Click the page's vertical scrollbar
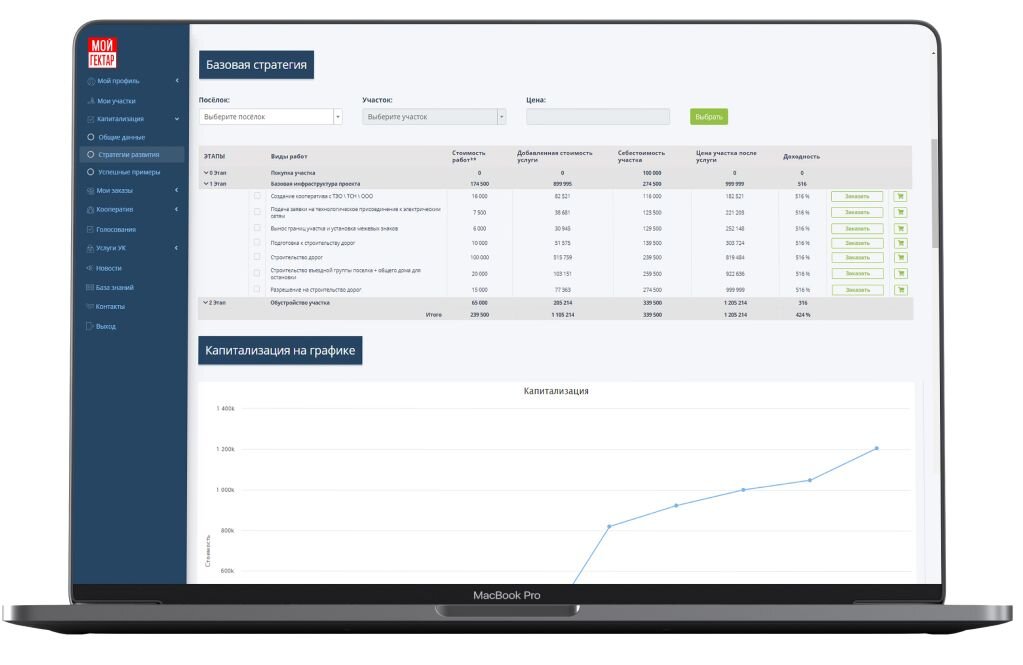The width and height of the screenshot is (1023, 665). [935, 190]
